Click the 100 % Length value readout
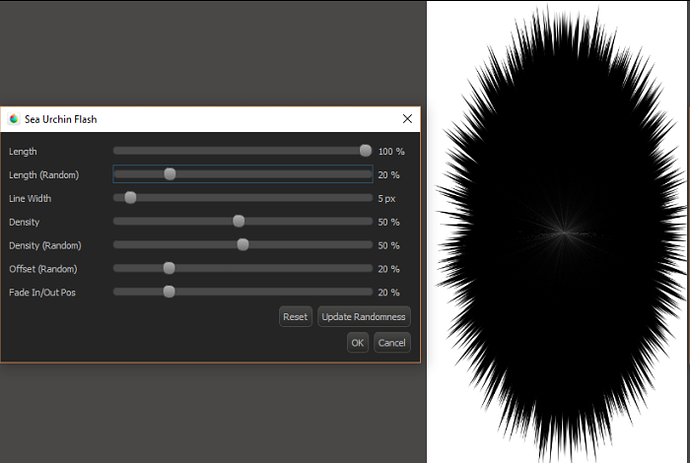The image size is (690, 463). pyautogui.click(x=390, y=152)
